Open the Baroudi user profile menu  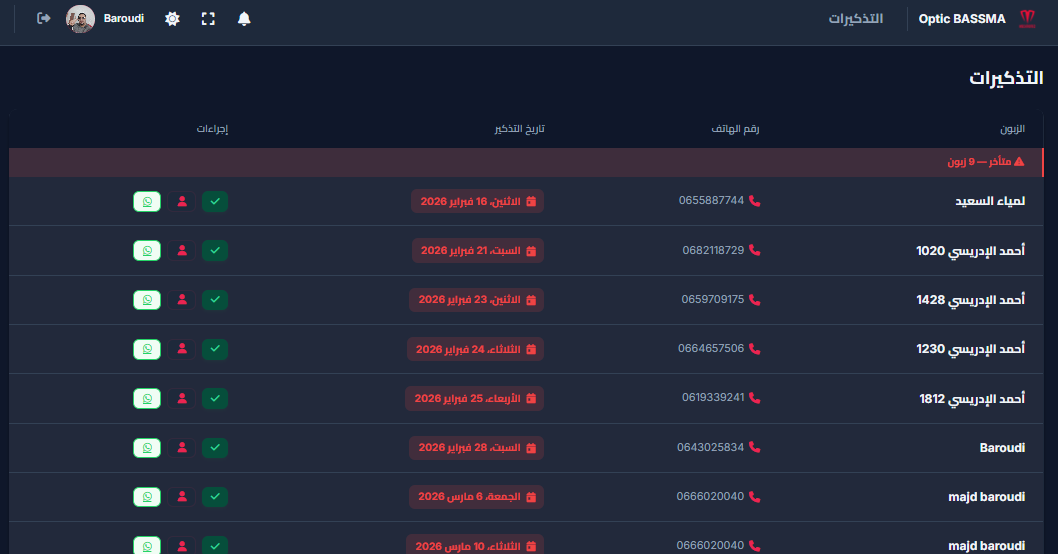tap(105, 19)
